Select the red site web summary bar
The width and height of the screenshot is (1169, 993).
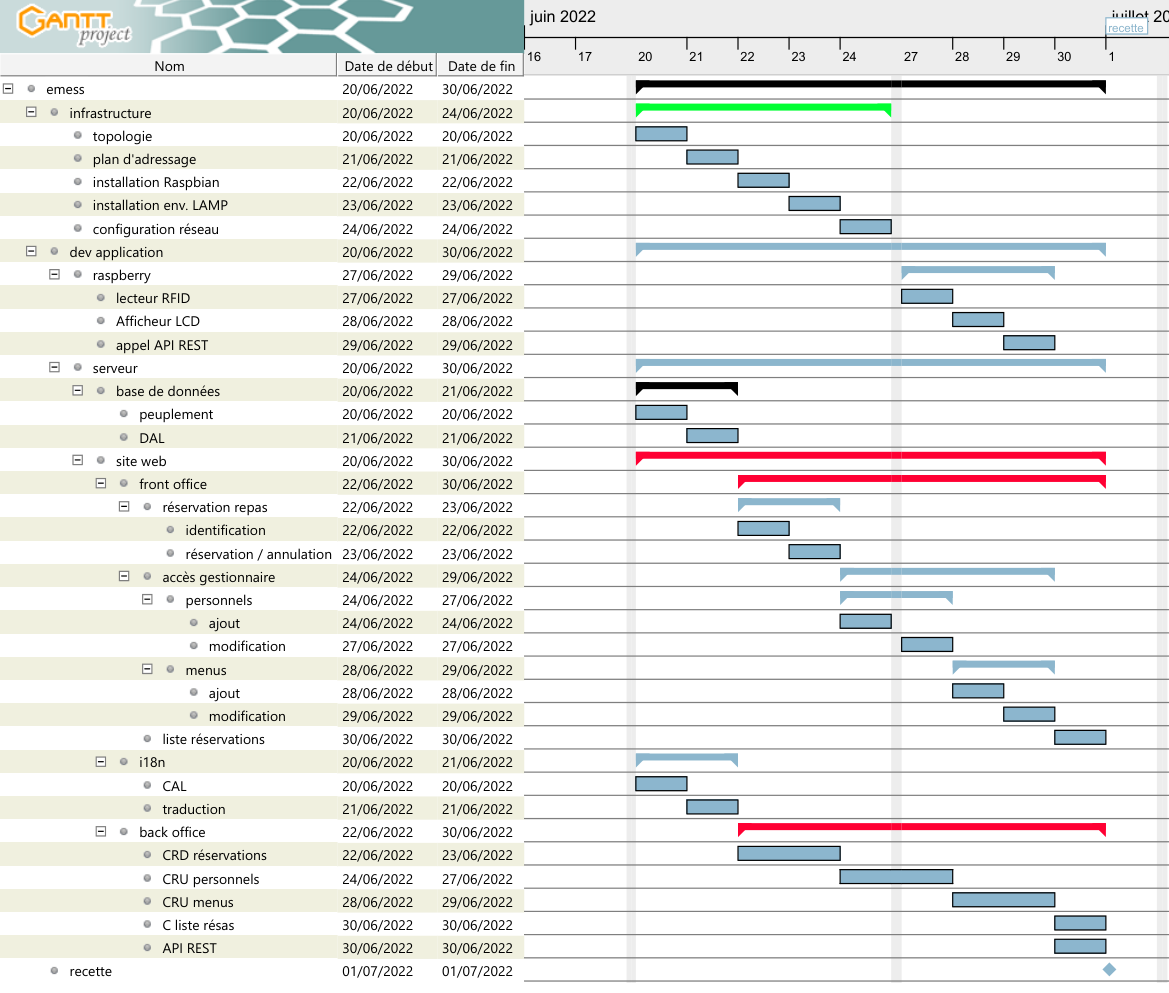pos(870,457)
